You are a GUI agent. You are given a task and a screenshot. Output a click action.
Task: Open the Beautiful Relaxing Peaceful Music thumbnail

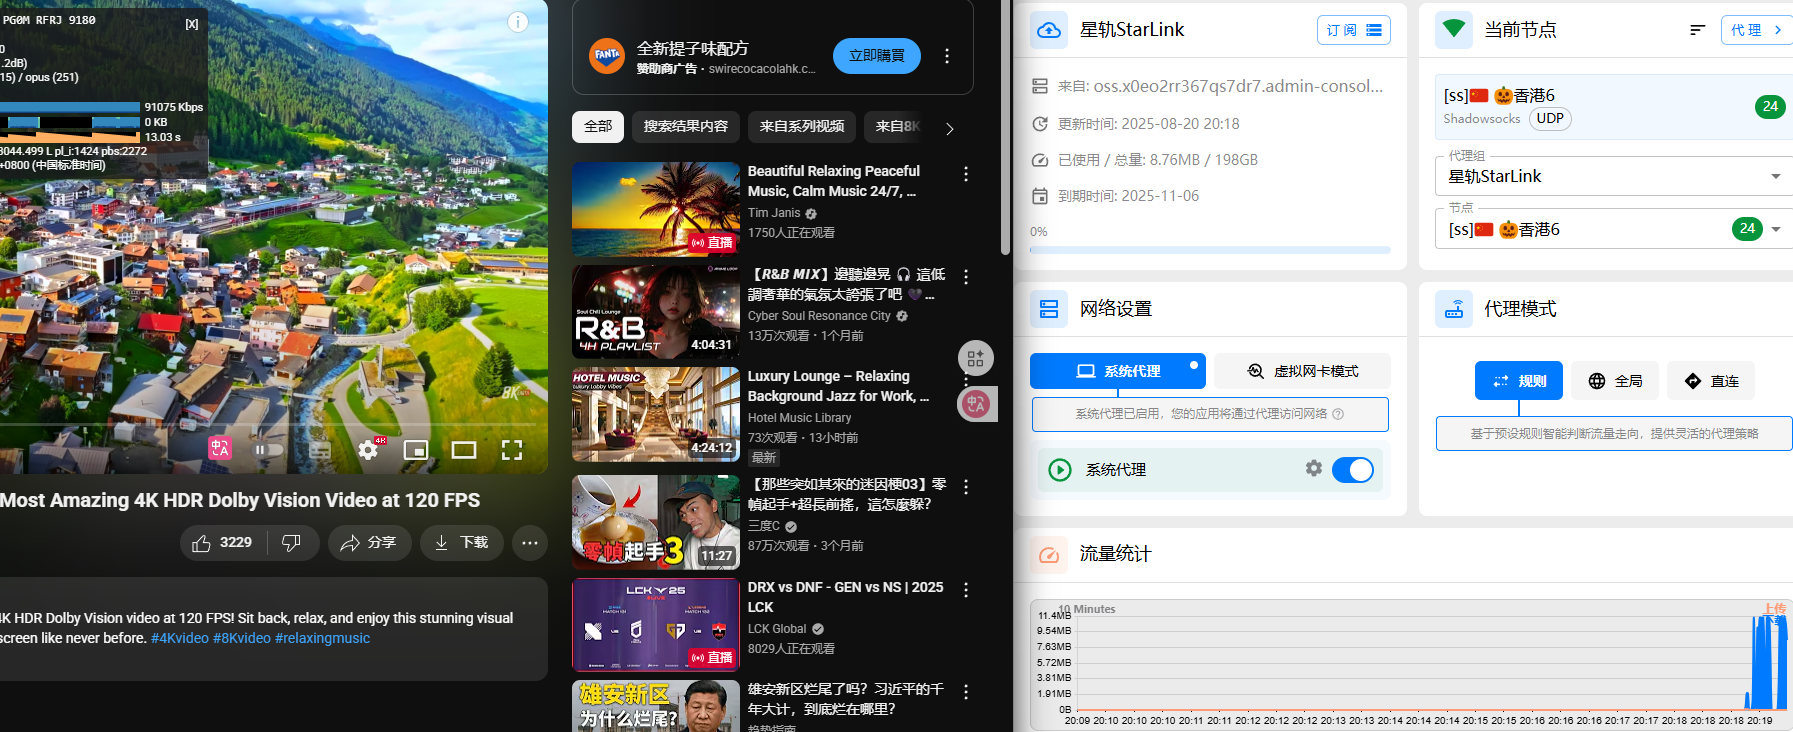[x=656, y=209]
